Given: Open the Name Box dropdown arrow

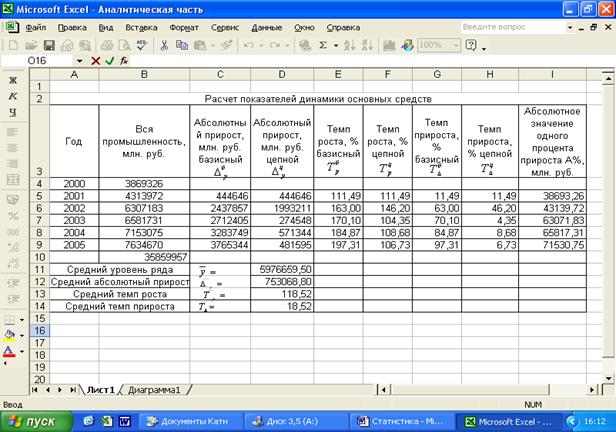Looking at the screenshot, I should (x=80, y=61).
